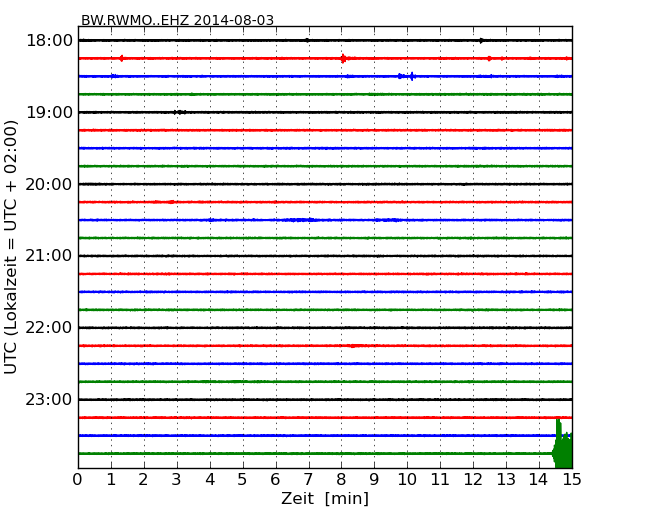Click the 15 minute tick label
Viewport: 650px width, 520px height.
(x=572, y=480)
